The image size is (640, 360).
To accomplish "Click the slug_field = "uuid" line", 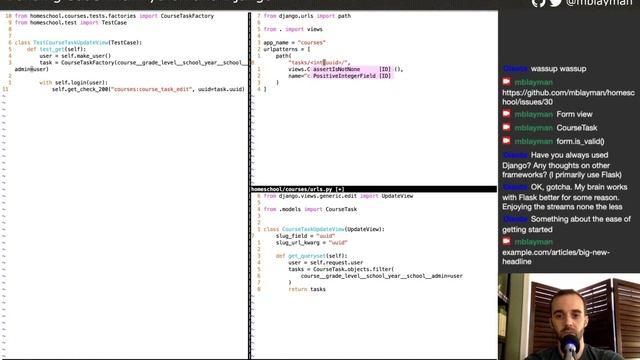I will tap(305, 236).
